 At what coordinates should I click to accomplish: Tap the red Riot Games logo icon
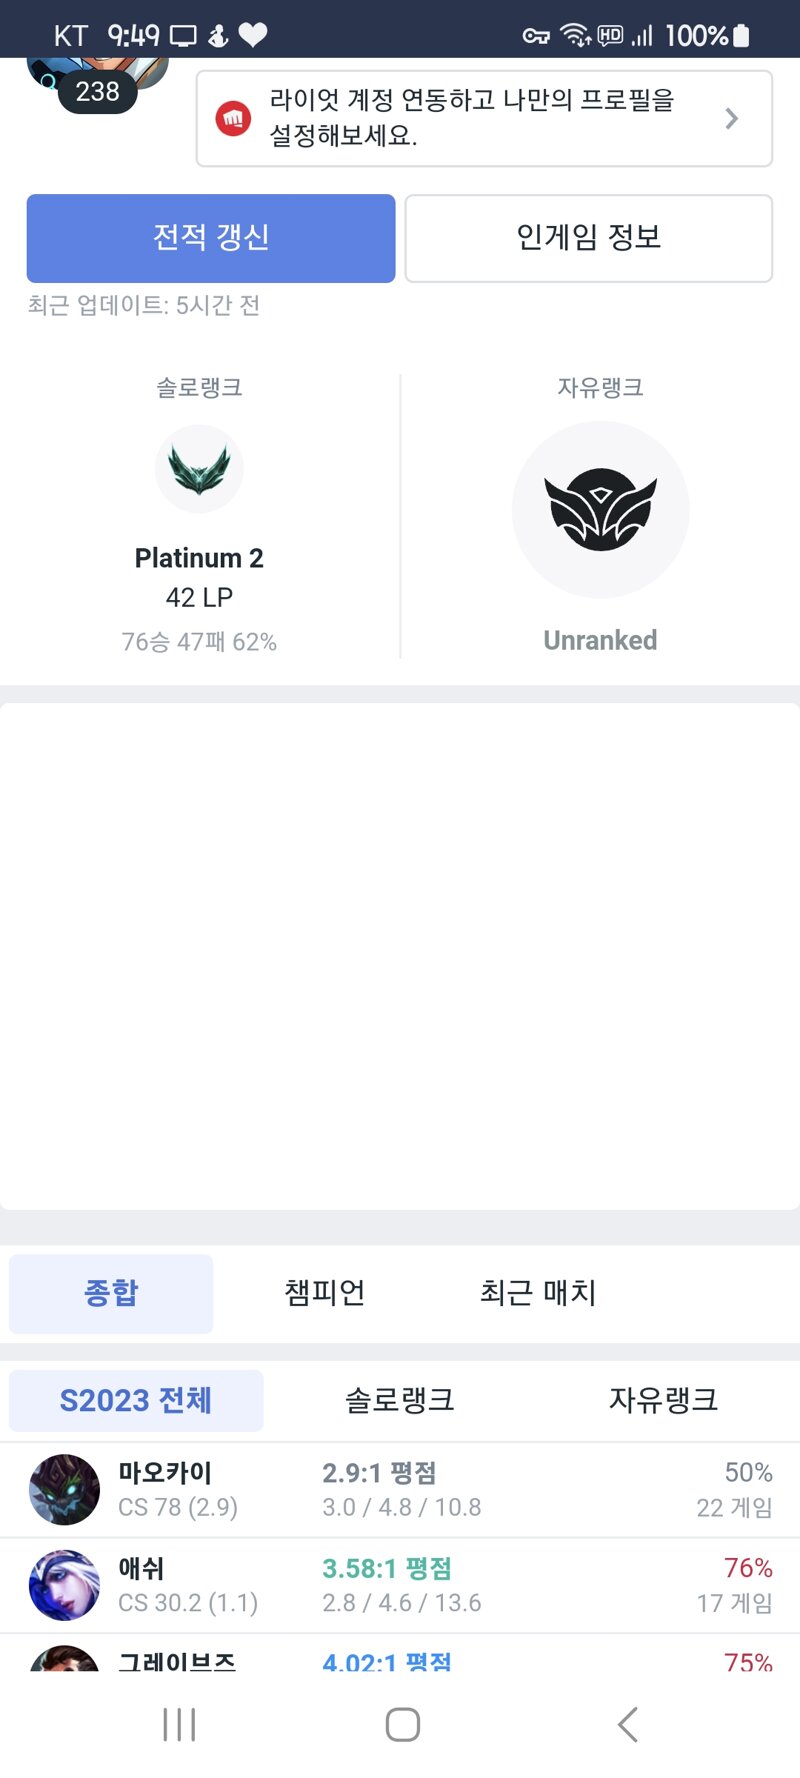point(233,119)
